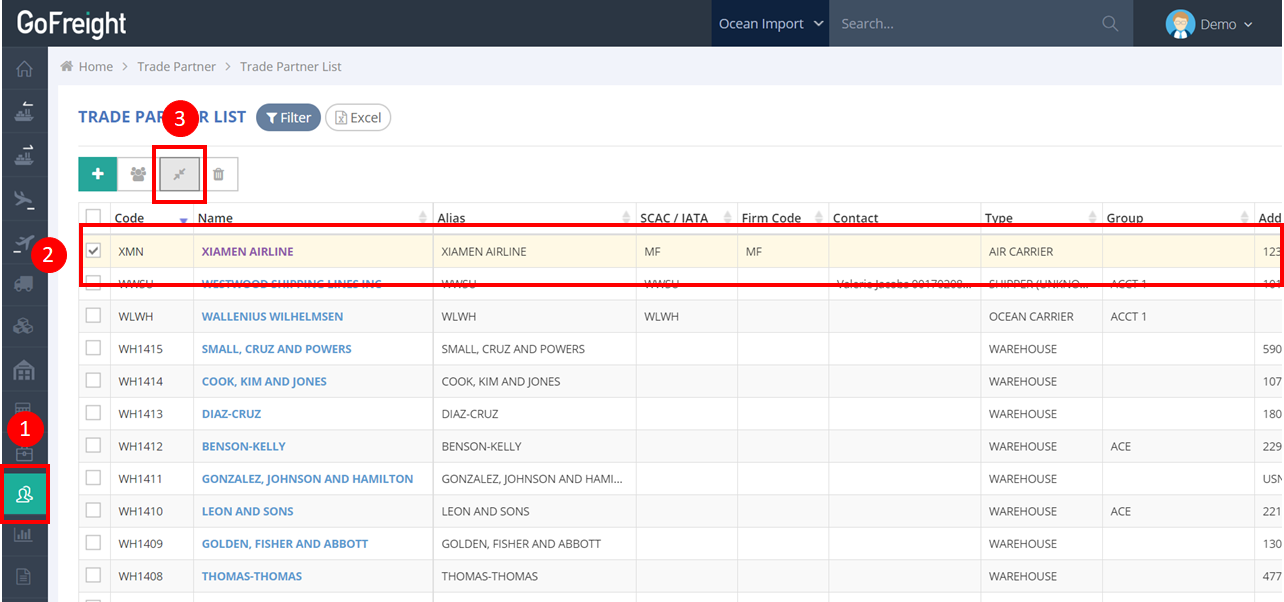Sort by the Name column header

(x=215, y=218)
